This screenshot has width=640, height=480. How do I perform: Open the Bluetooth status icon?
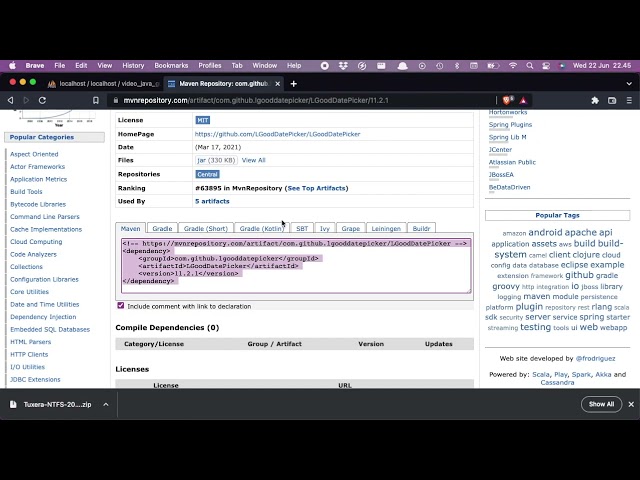coord(457,65)
